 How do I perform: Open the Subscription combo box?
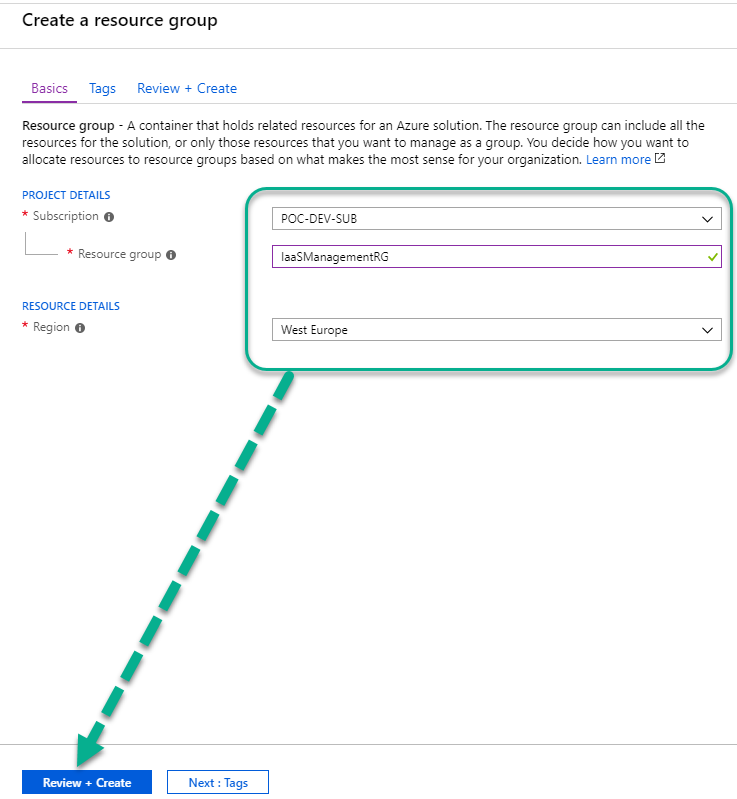tap(497, 219)
